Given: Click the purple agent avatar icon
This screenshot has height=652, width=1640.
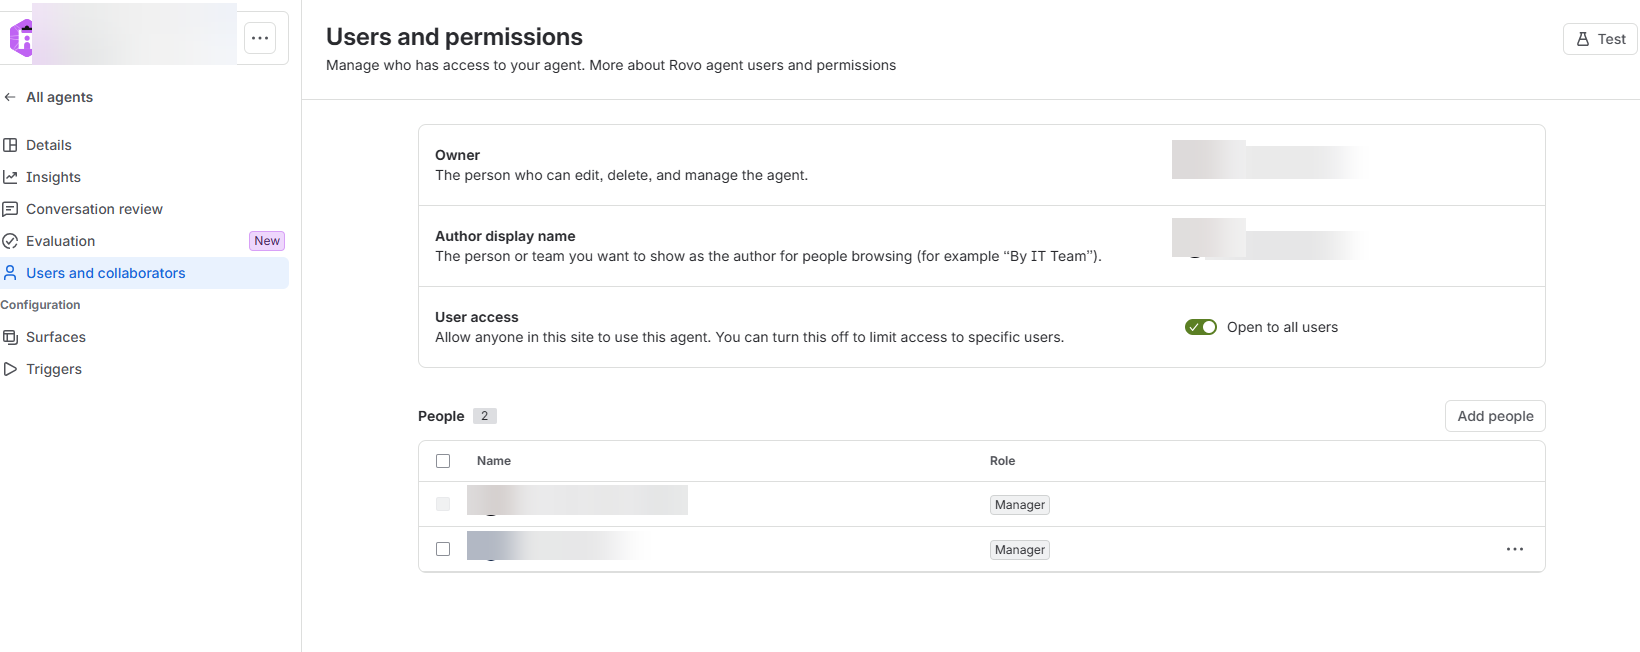Looking at the screenshot, I should [21, 38].
